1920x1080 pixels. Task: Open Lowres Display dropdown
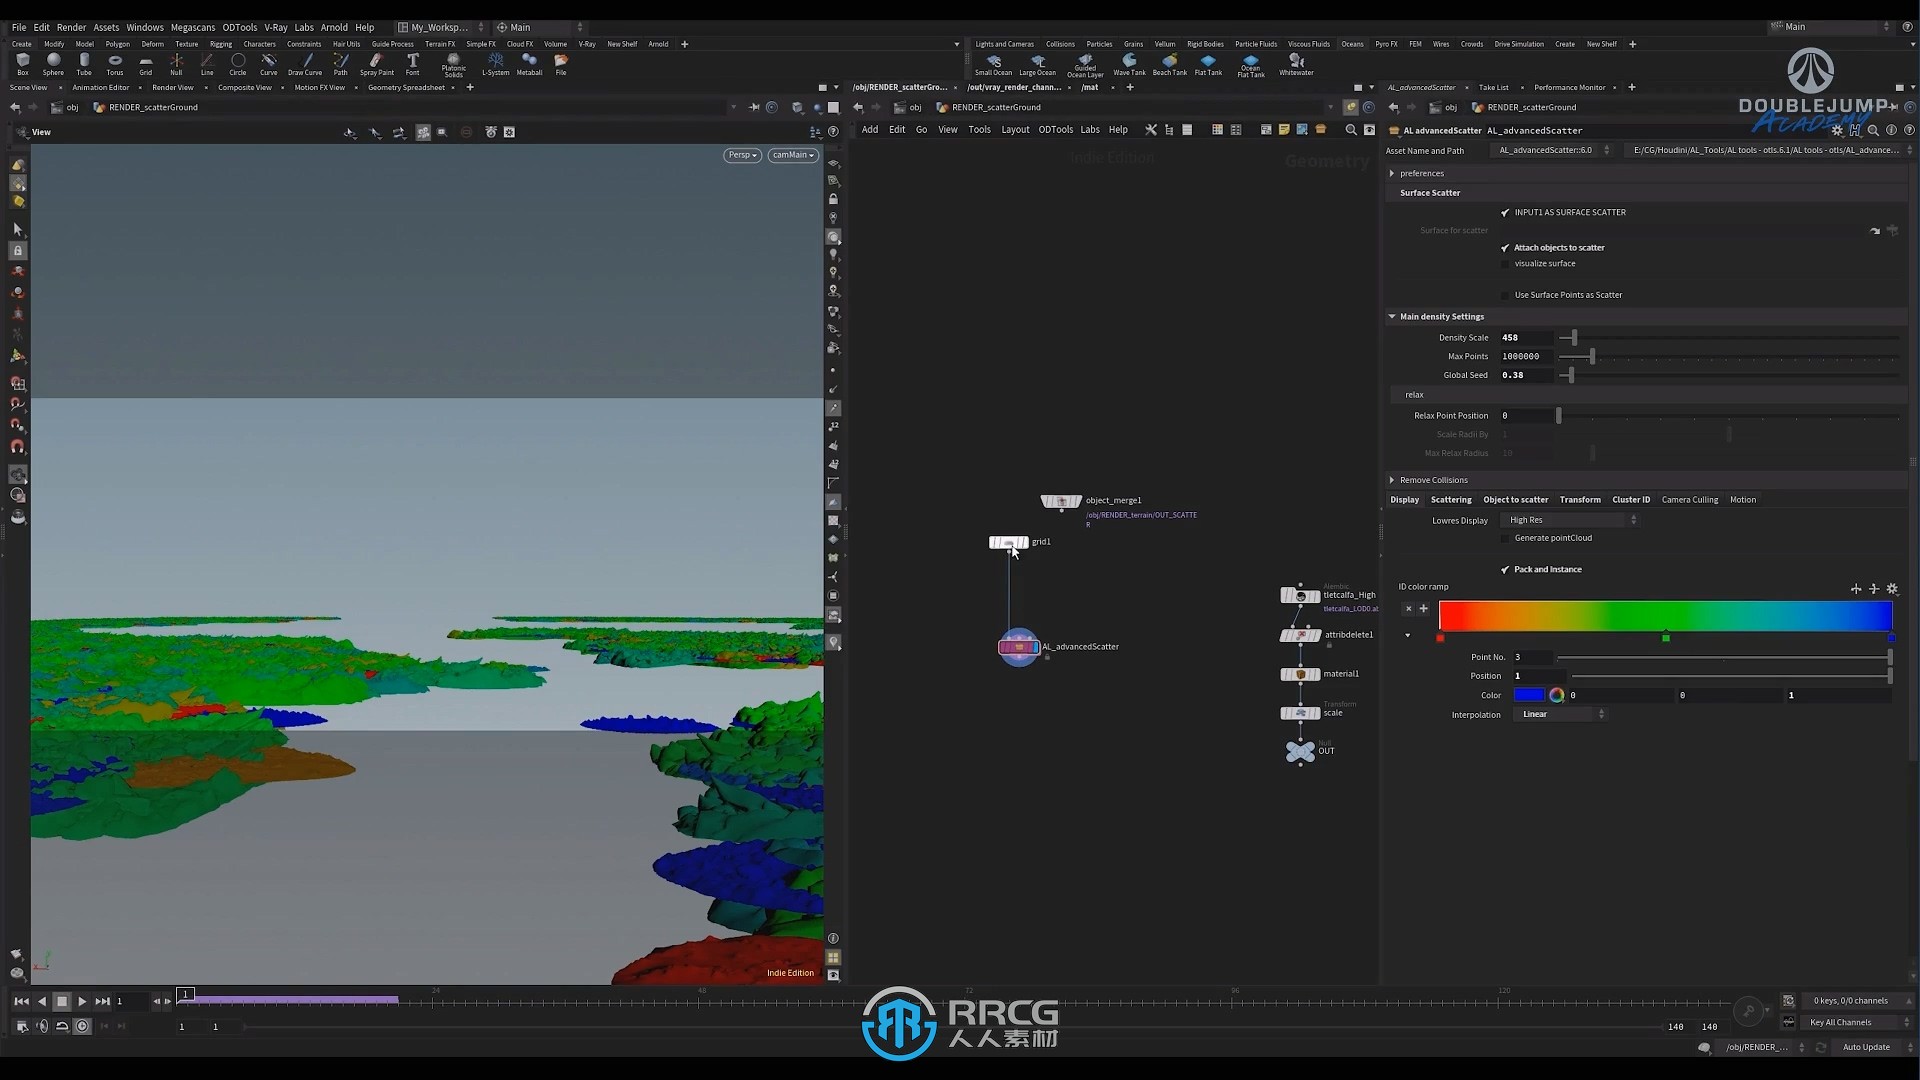coord(1570,520)
